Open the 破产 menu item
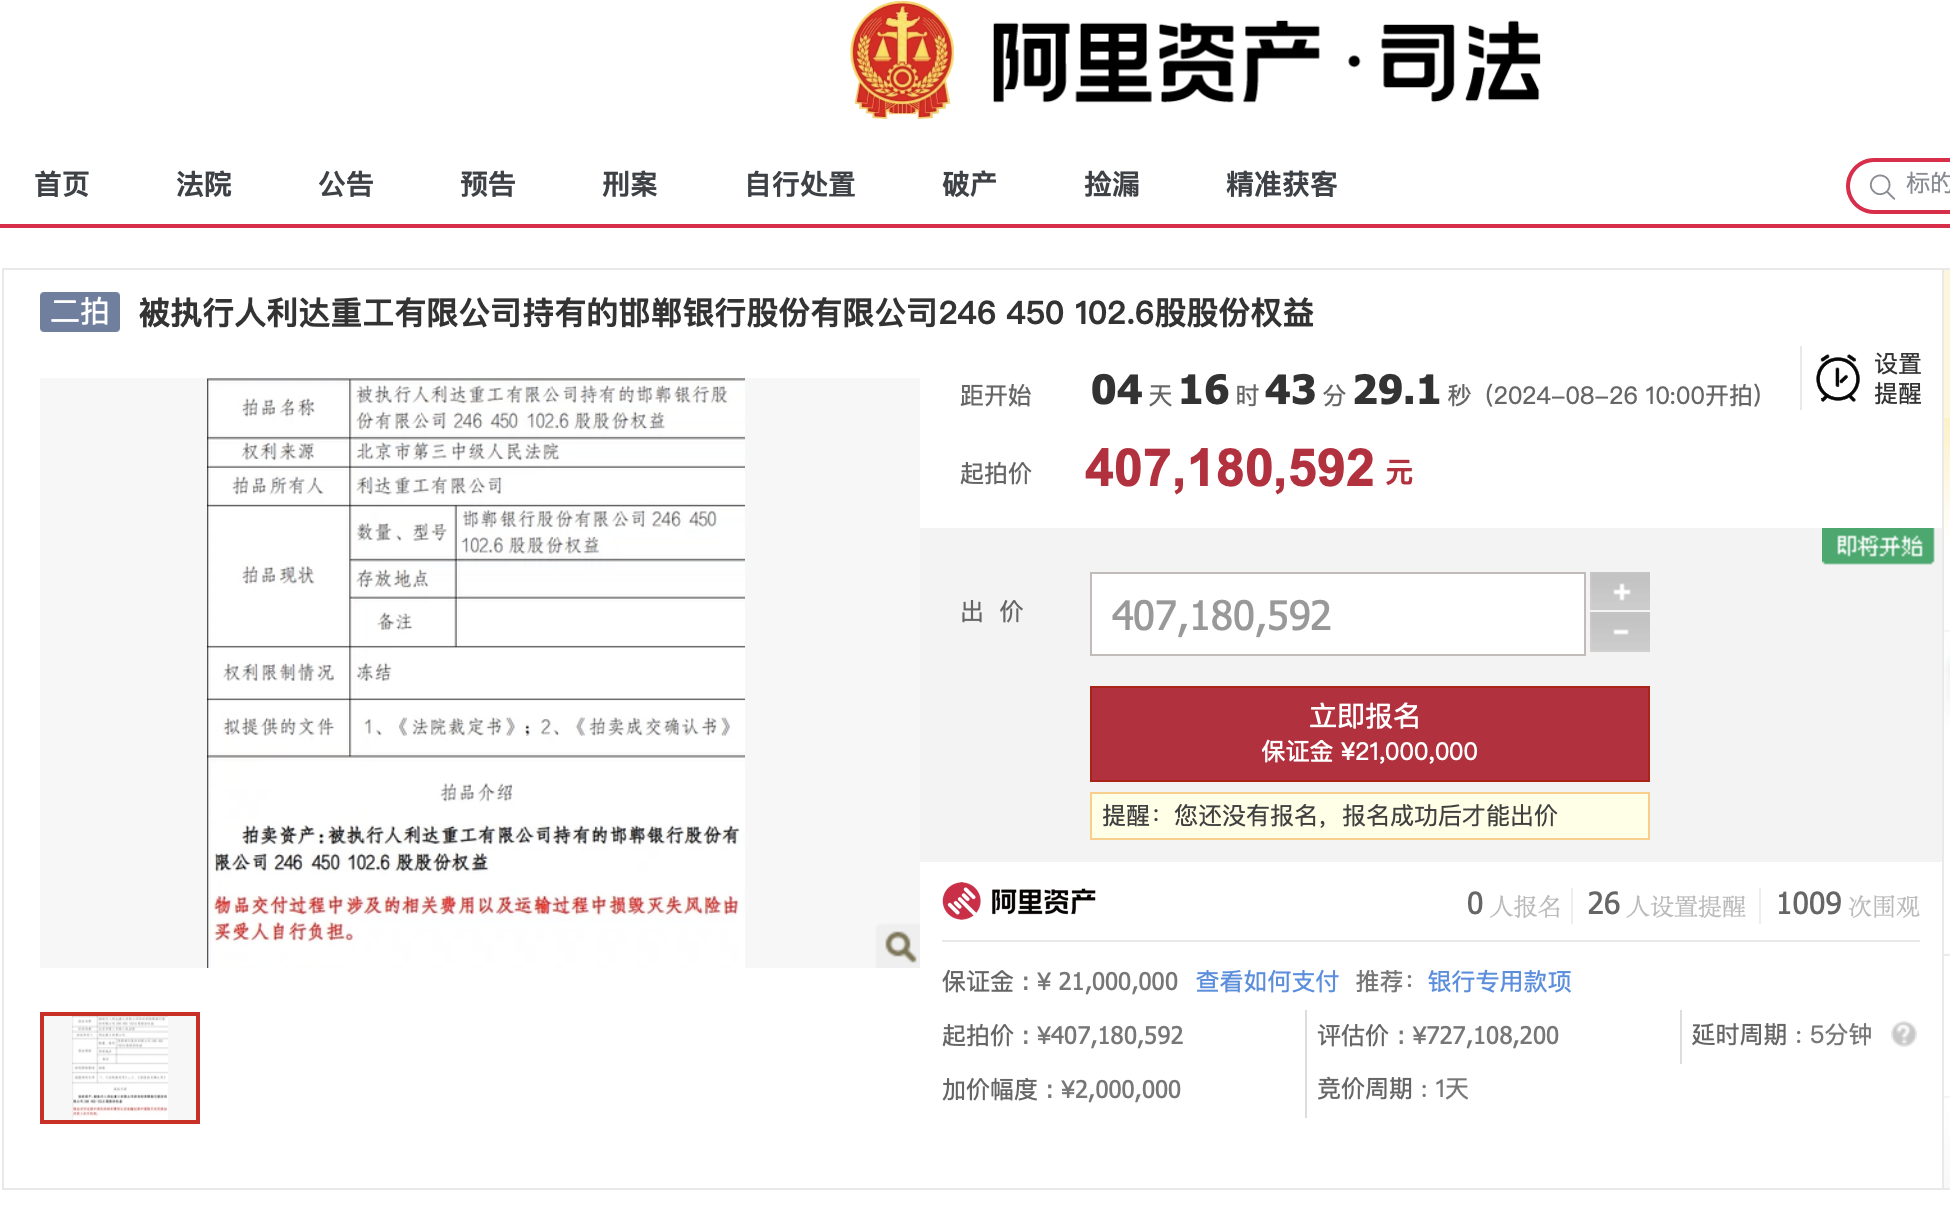The image size is (1950, 1208). coord(970,184)
